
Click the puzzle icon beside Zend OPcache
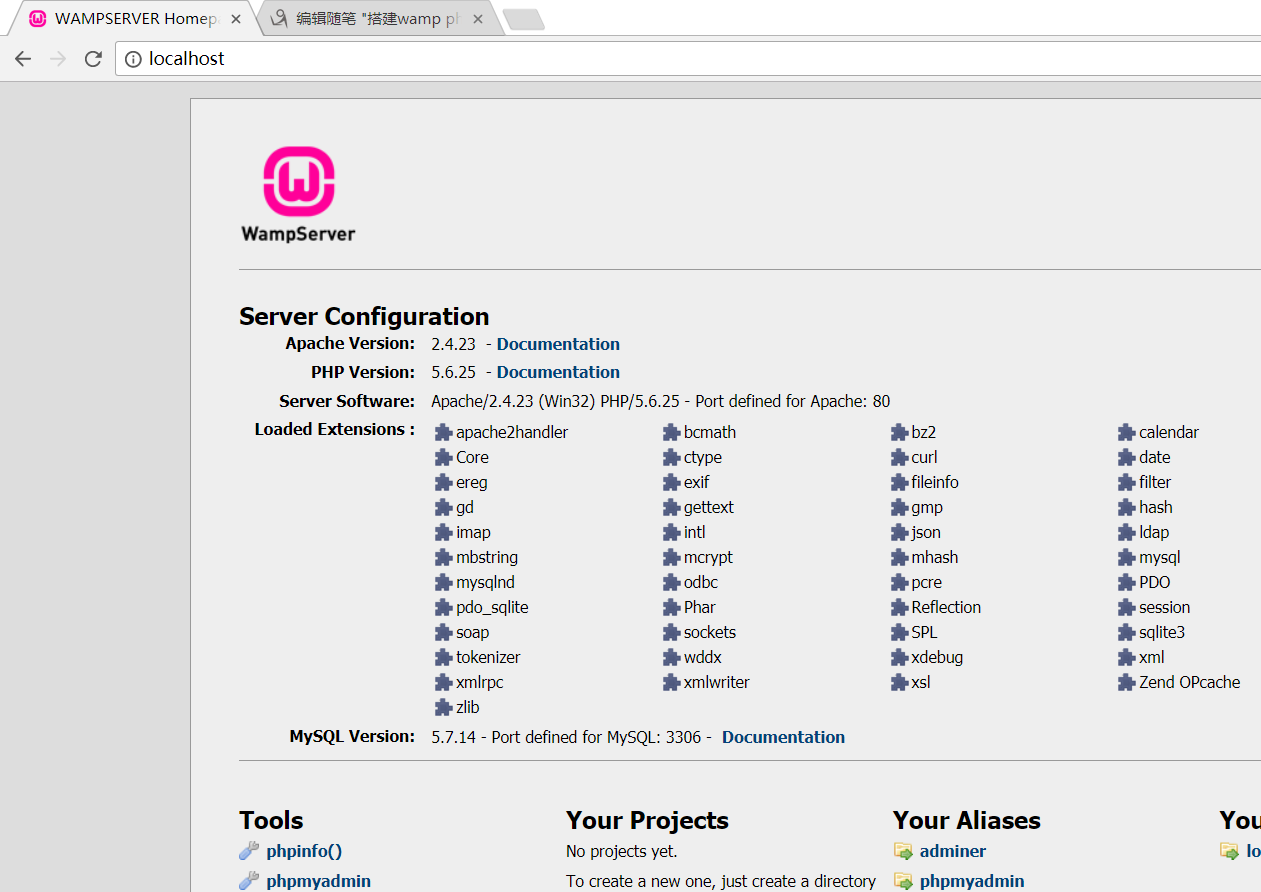[x=1127, y=682]
